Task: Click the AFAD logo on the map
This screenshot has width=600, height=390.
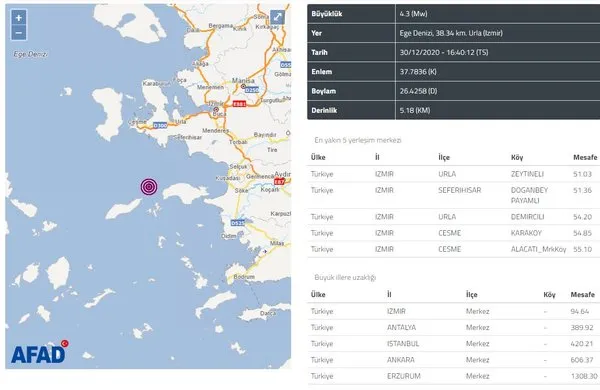Action: [39, 352]
